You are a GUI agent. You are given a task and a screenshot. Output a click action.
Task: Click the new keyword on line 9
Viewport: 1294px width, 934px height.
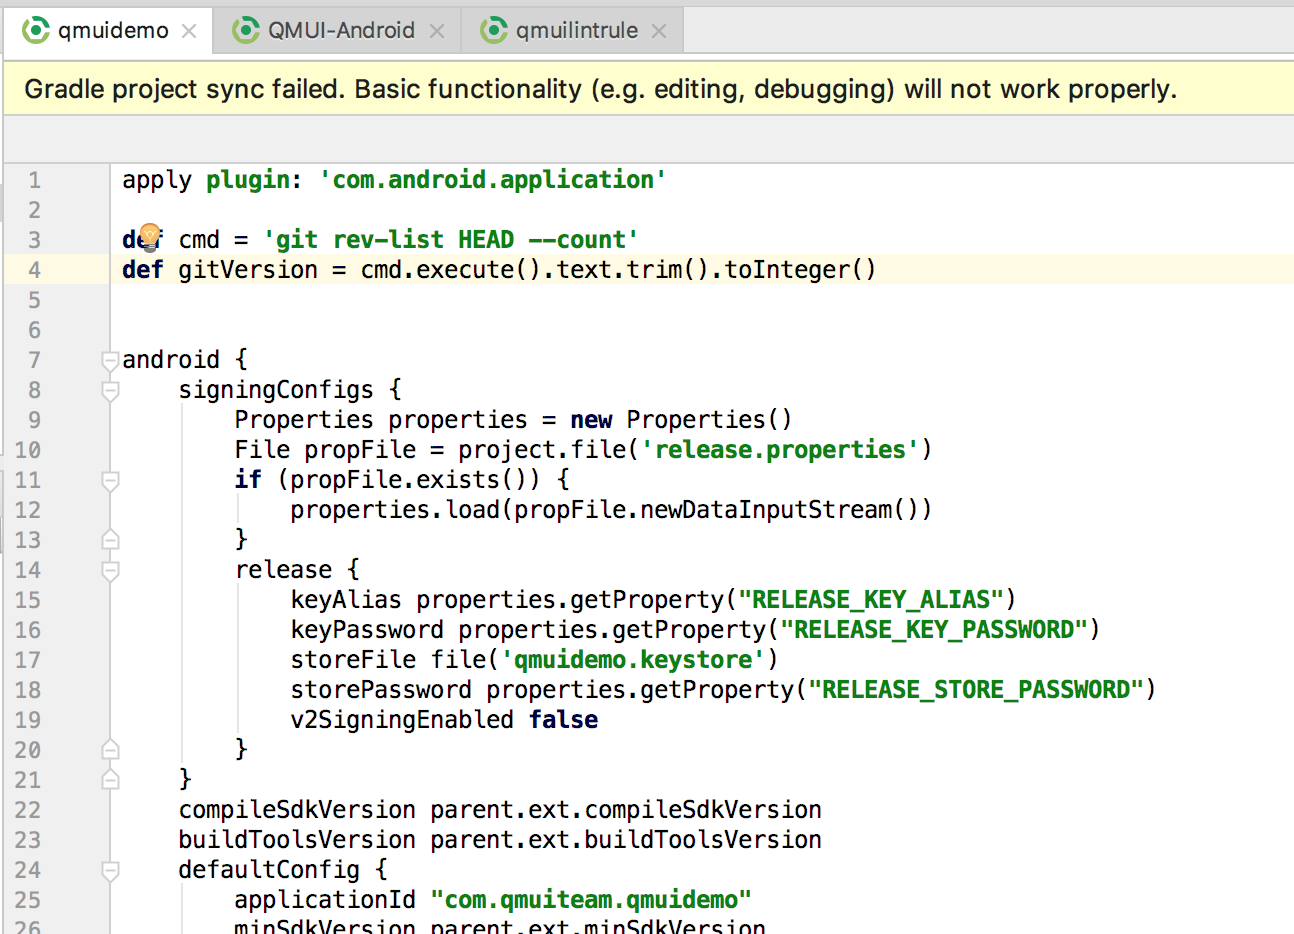591,420
